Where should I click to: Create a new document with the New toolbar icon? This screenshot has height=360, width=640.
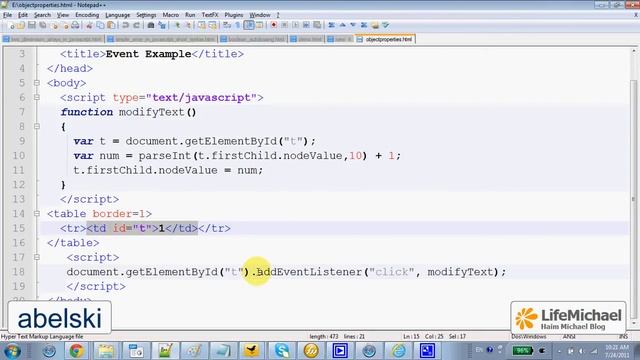11,25
